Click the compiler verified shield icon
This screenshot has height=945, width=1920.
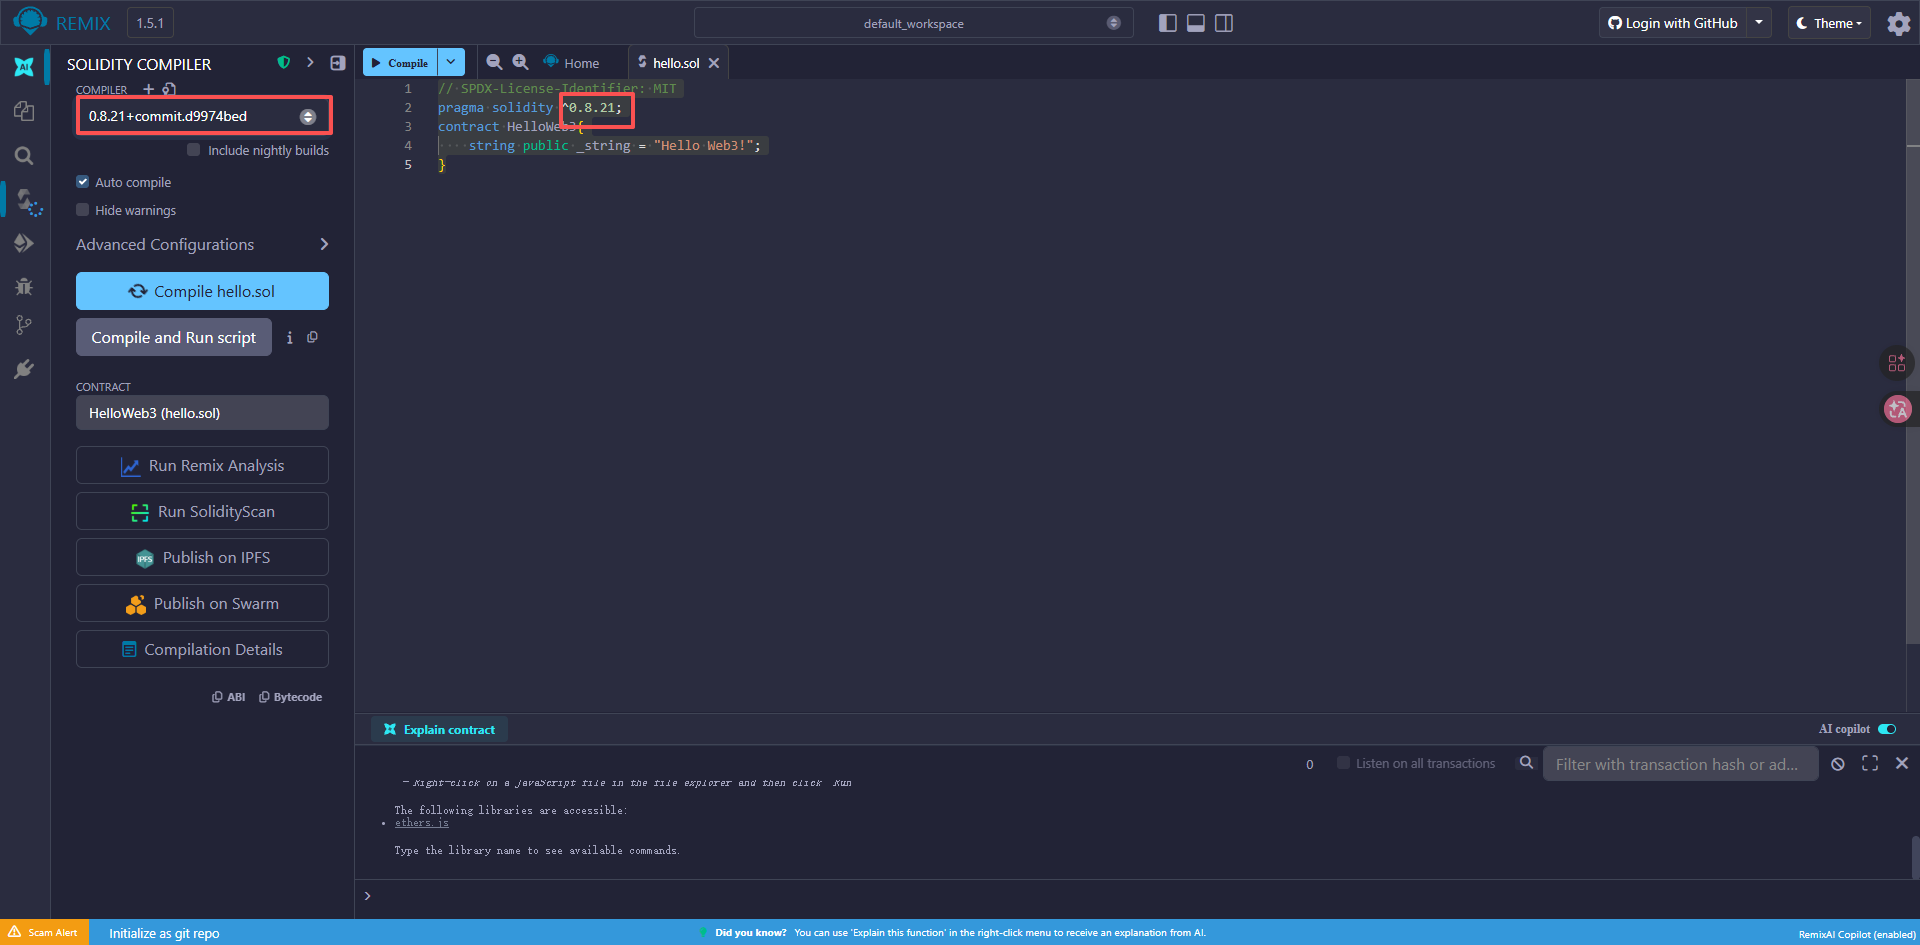[x=284, y=63]
